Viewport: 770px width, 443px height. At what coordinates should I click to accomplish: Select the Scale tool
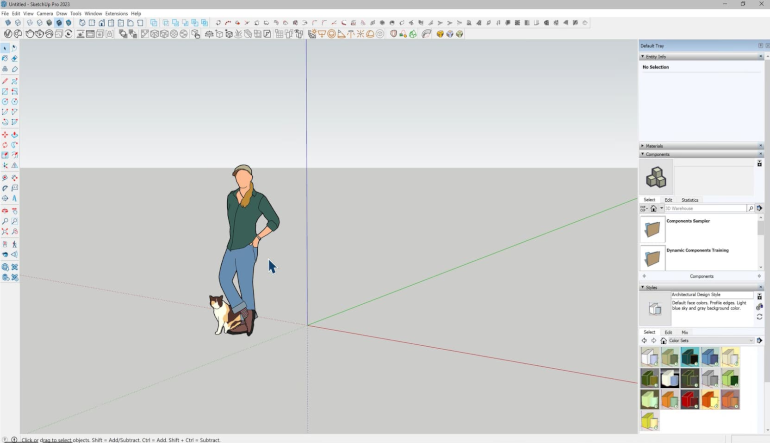pos(5,155)
